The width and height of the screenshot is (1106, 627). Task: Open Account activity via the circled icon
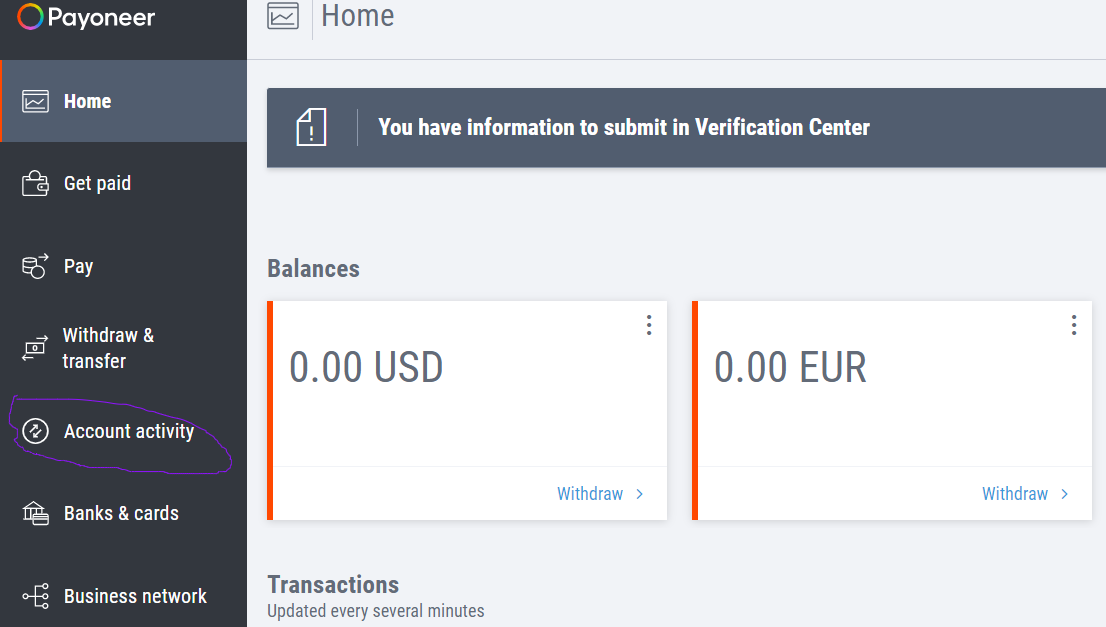[x=35, y=431]
